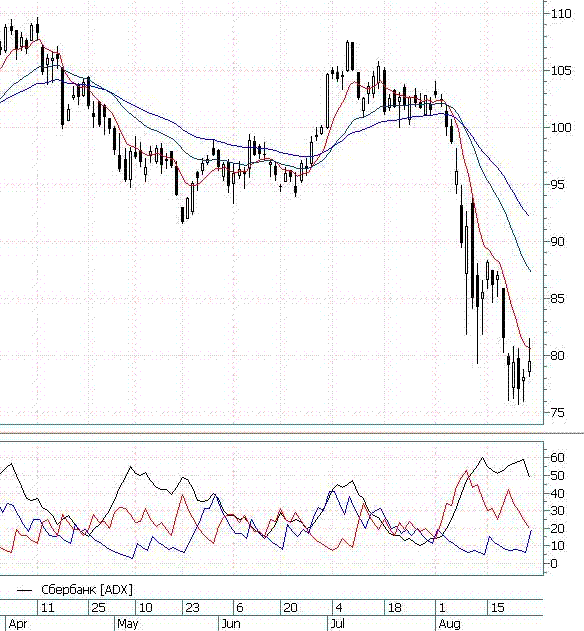
Task: Click the 100 price level label
Action: [561, 128]
